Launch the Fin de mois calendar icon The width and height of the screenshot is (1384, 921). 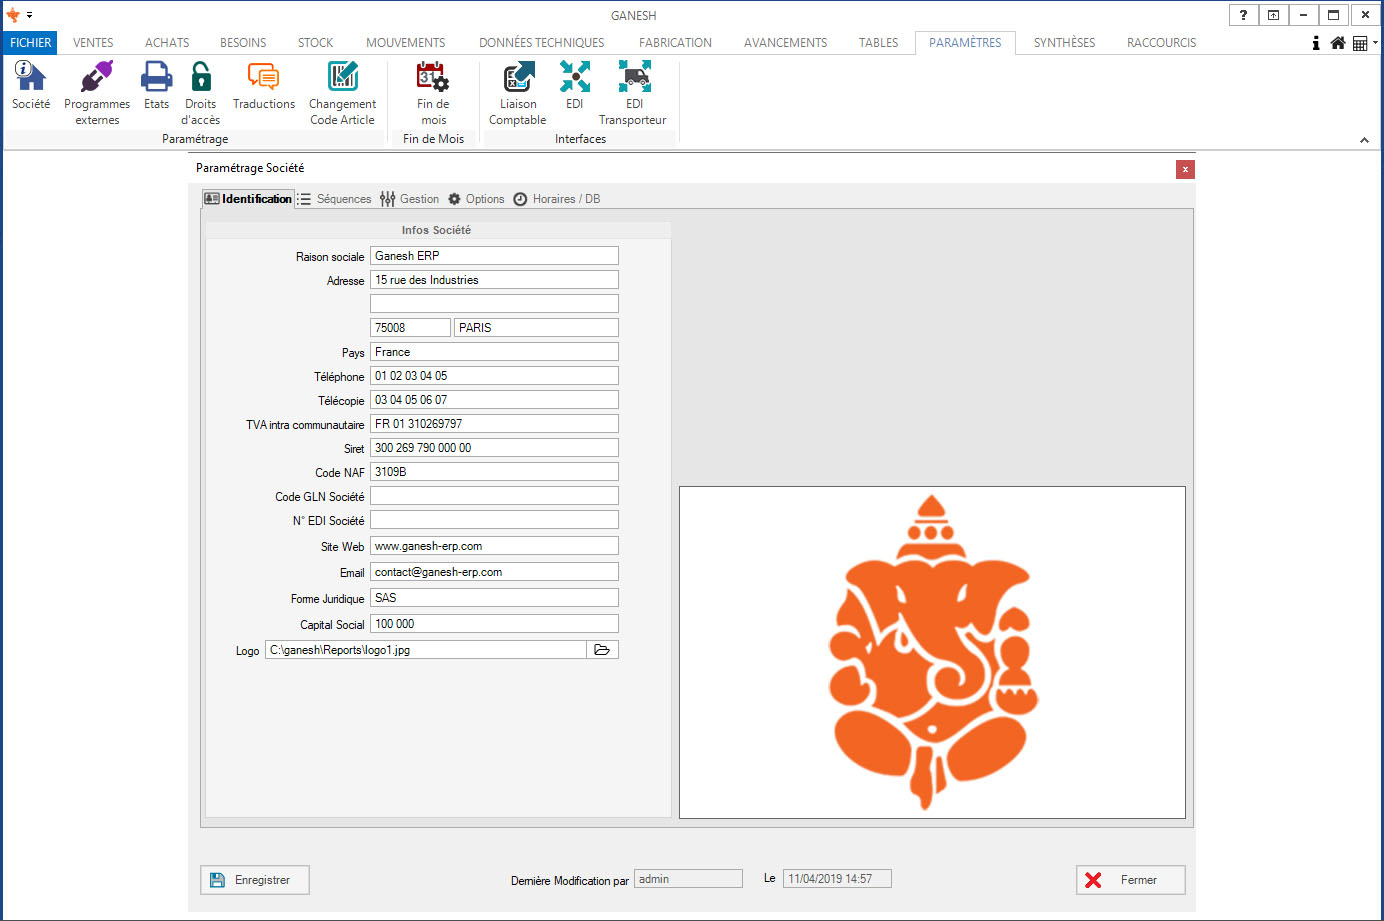433,78
